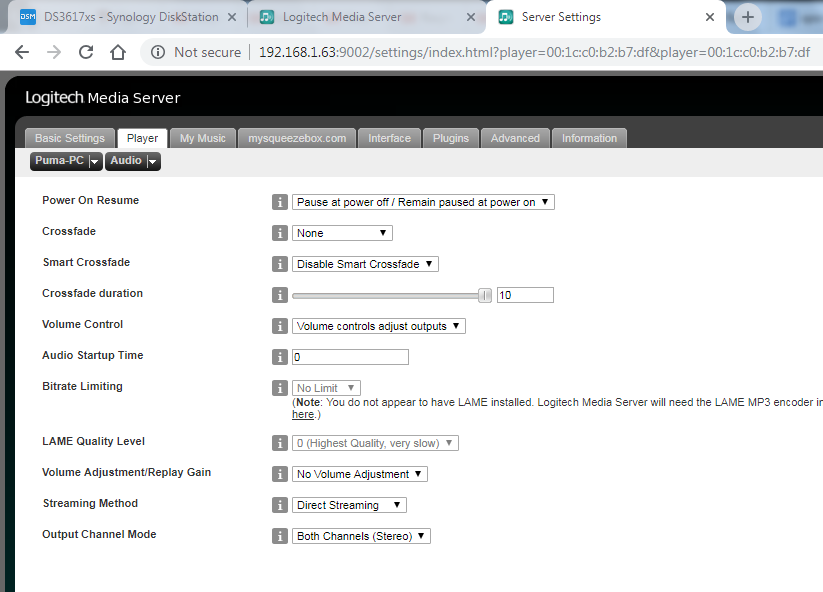Select the Player tab
823x592 pixels.
click(142, 138)
